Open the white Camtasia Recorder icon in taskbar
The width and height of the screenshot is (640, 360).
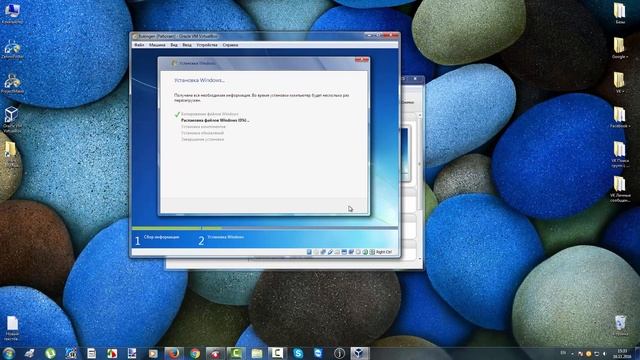(277, 353)
